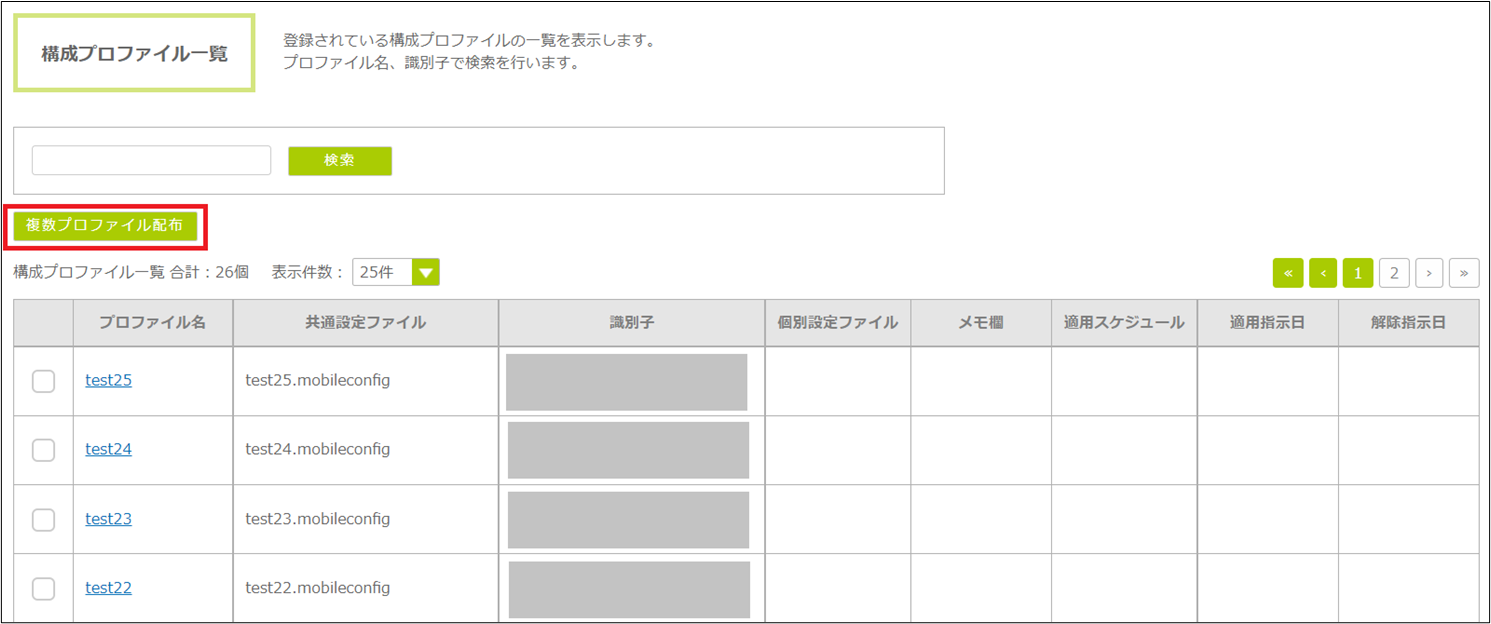Select page 1 in pagination

pyautogui.click(x=1358, y=272)
